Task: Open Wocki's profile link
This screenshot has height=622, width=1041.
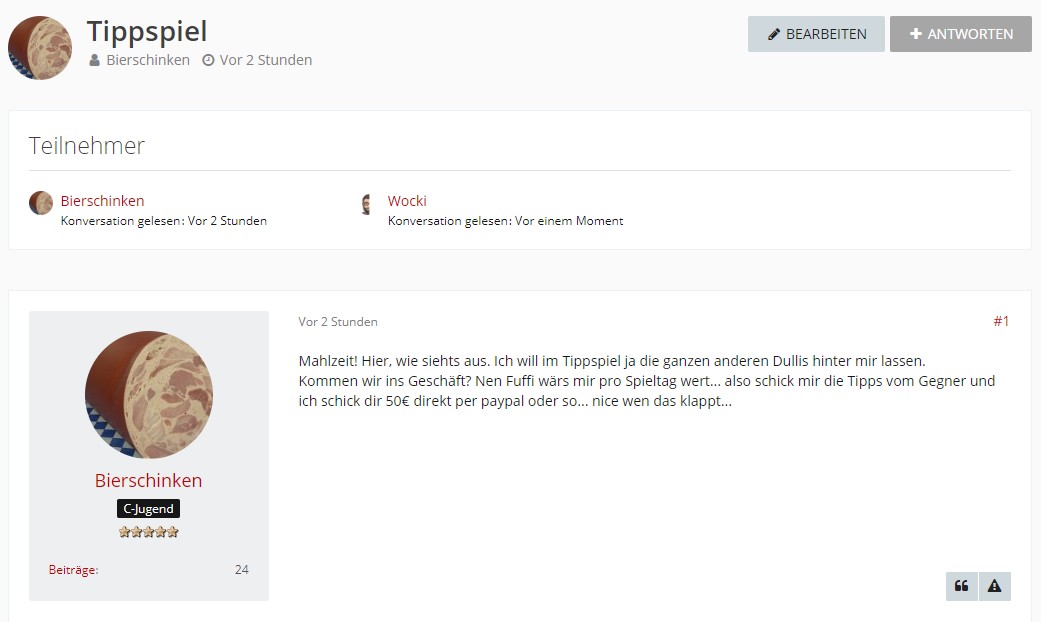Action: pyautogui.click(x=407, y=201)
